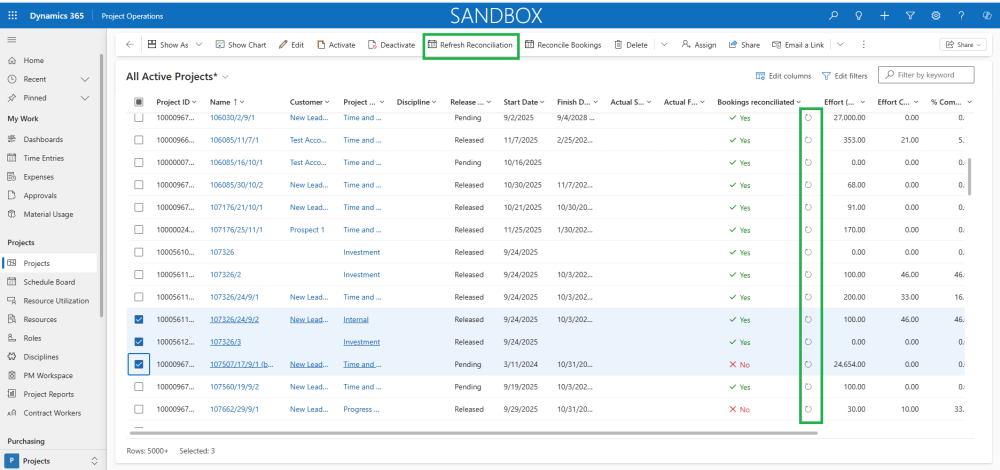Open the Prospect 1 customer link
Viewport: 1000px width, 470px height.
tap(307, 230)
